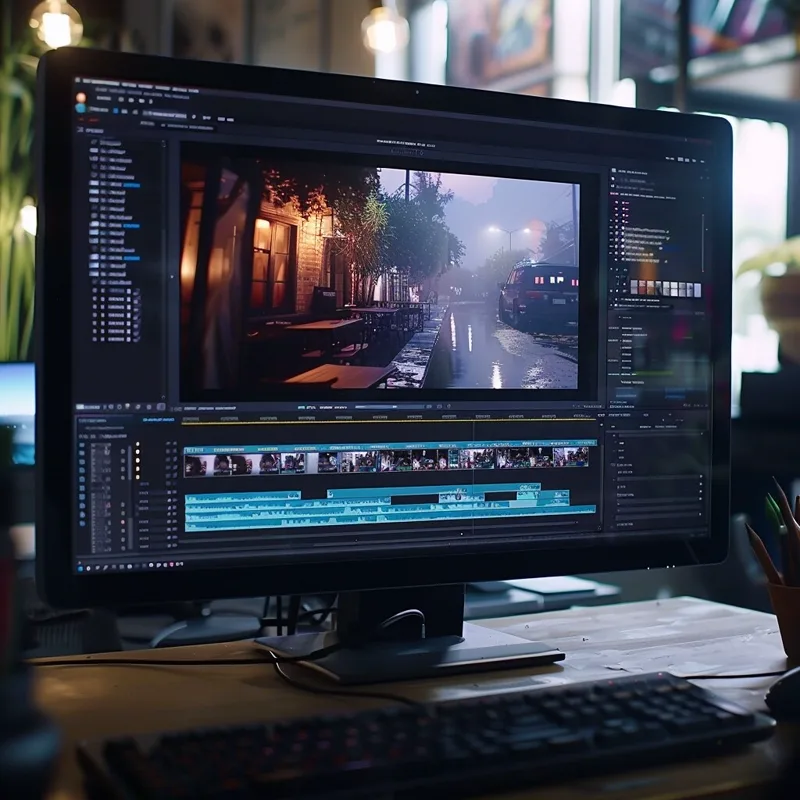Screen dimensions: 800x800
Task: Select the blue highlighted tab above the timeline
Action: coord(158,419)
